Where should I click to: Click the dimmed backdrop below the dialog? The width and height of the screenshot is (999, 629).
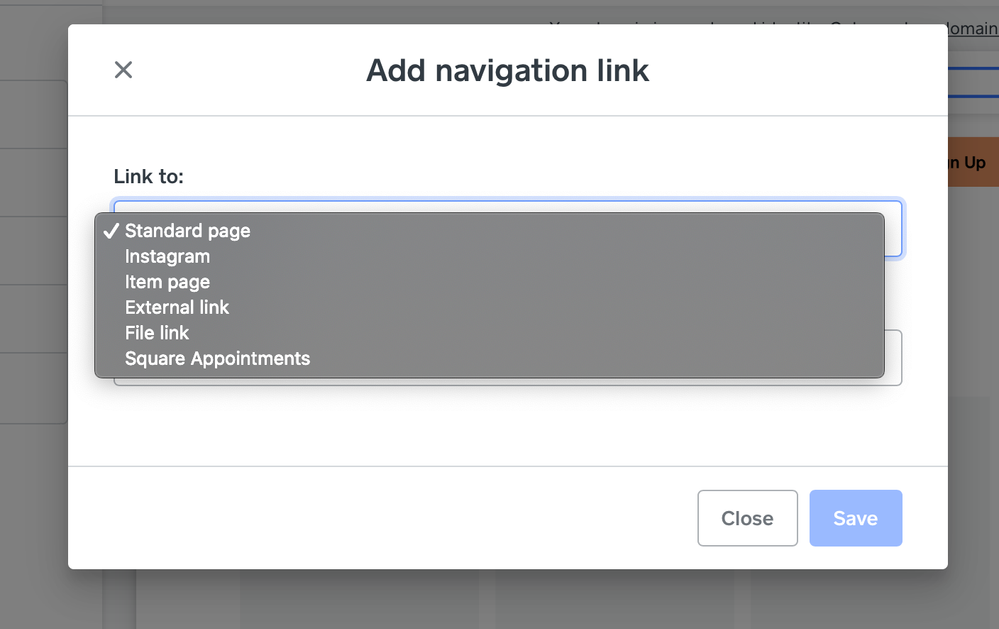[500, 600]
